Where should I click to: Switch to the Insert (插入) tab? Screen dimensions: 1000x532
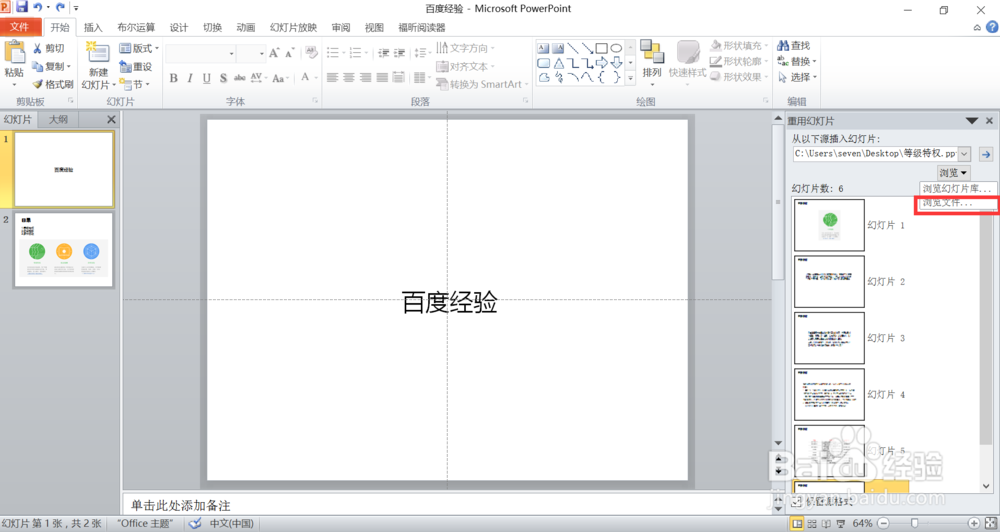93,27
